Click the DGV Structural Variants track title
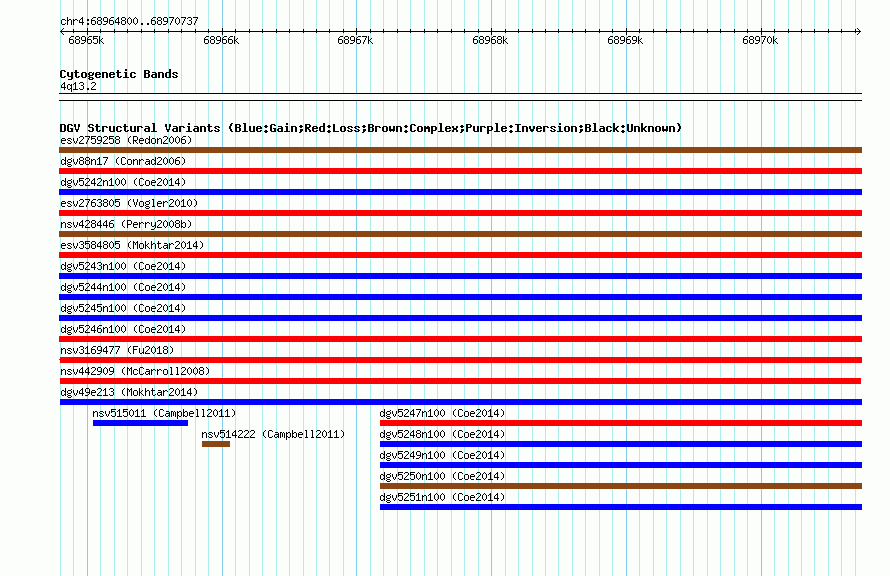890x576 pixels. click(371, 128)
